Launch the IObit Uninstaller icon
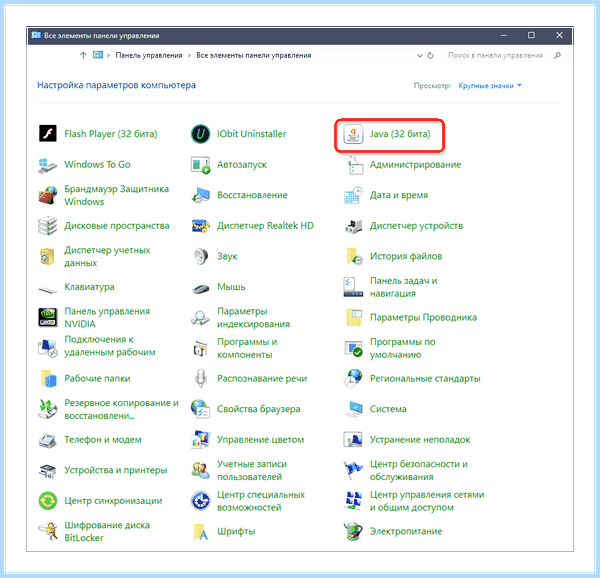 (x=201, y=134)
